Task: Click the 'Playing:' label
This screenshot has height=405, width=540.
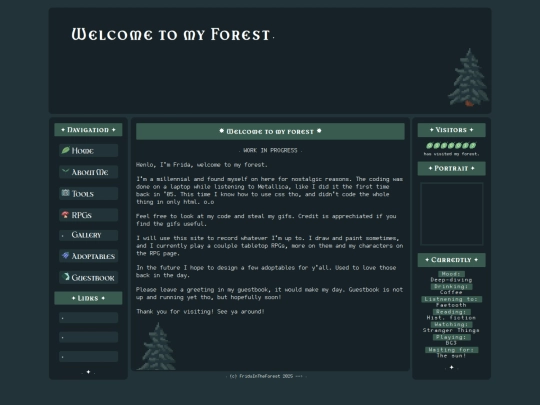Action: [x=451, y=337]
